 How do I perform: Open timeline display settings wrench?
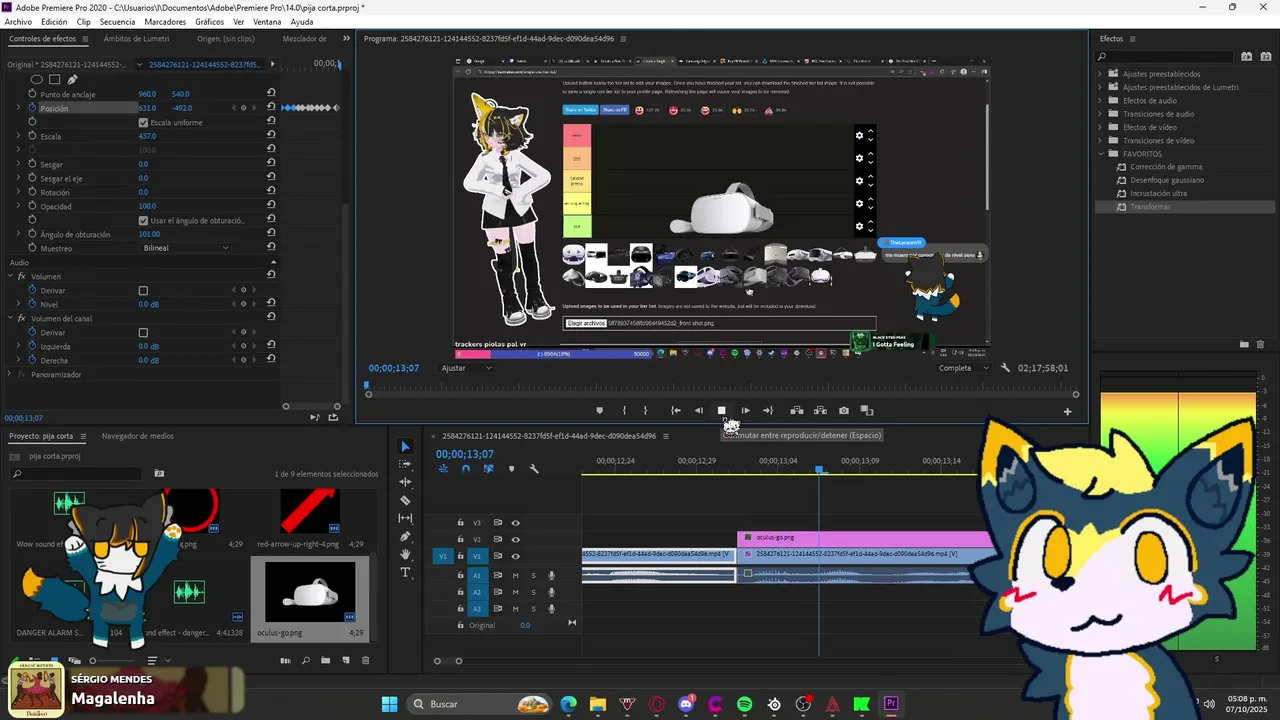coord(534,469)
